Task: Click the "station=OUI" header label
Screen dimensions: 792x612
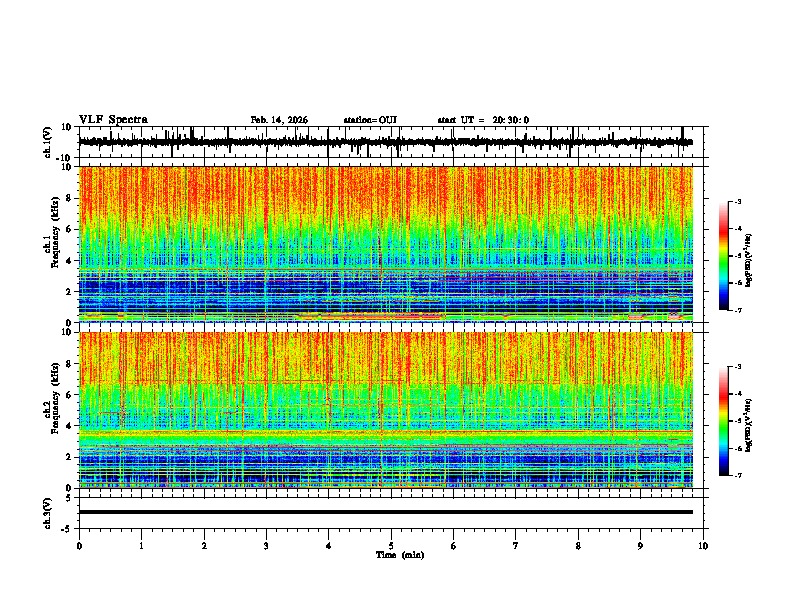Action: tap(370, 120)
